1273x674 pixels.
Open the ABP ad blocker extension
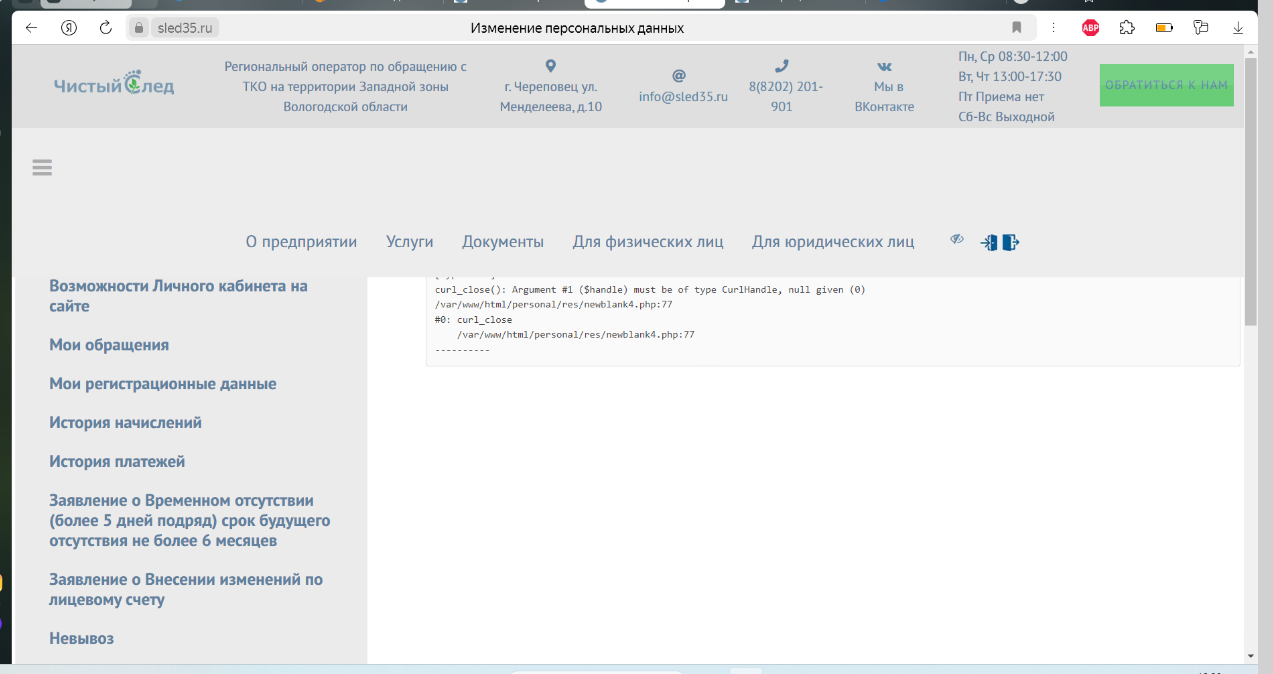[1090, 28]
